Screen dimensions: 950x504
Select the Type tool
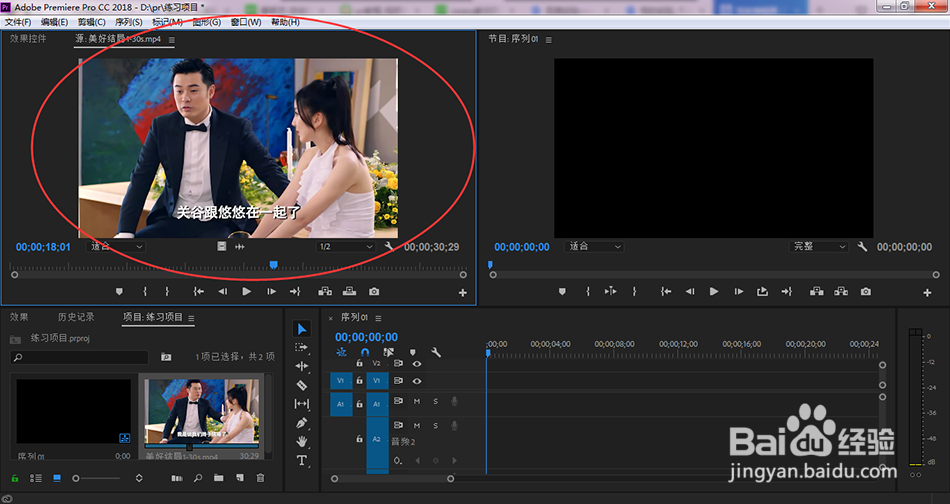302,460
